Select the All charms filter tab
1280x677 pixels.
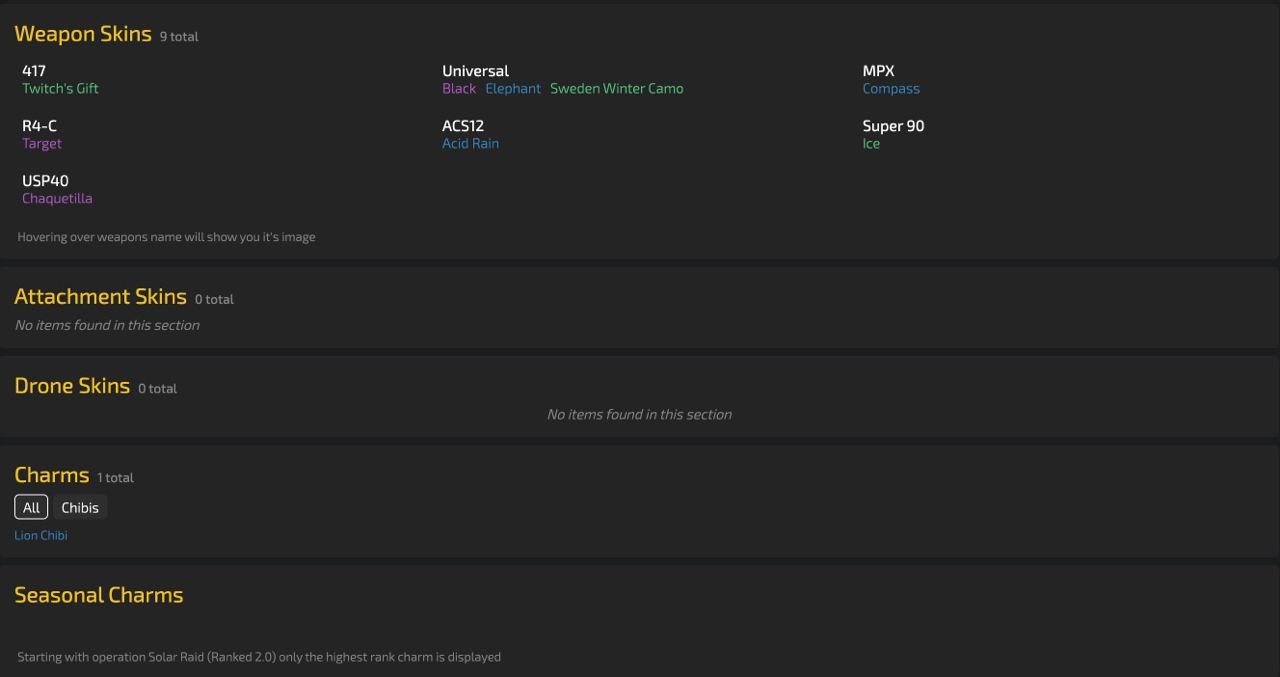coord(31,508)
